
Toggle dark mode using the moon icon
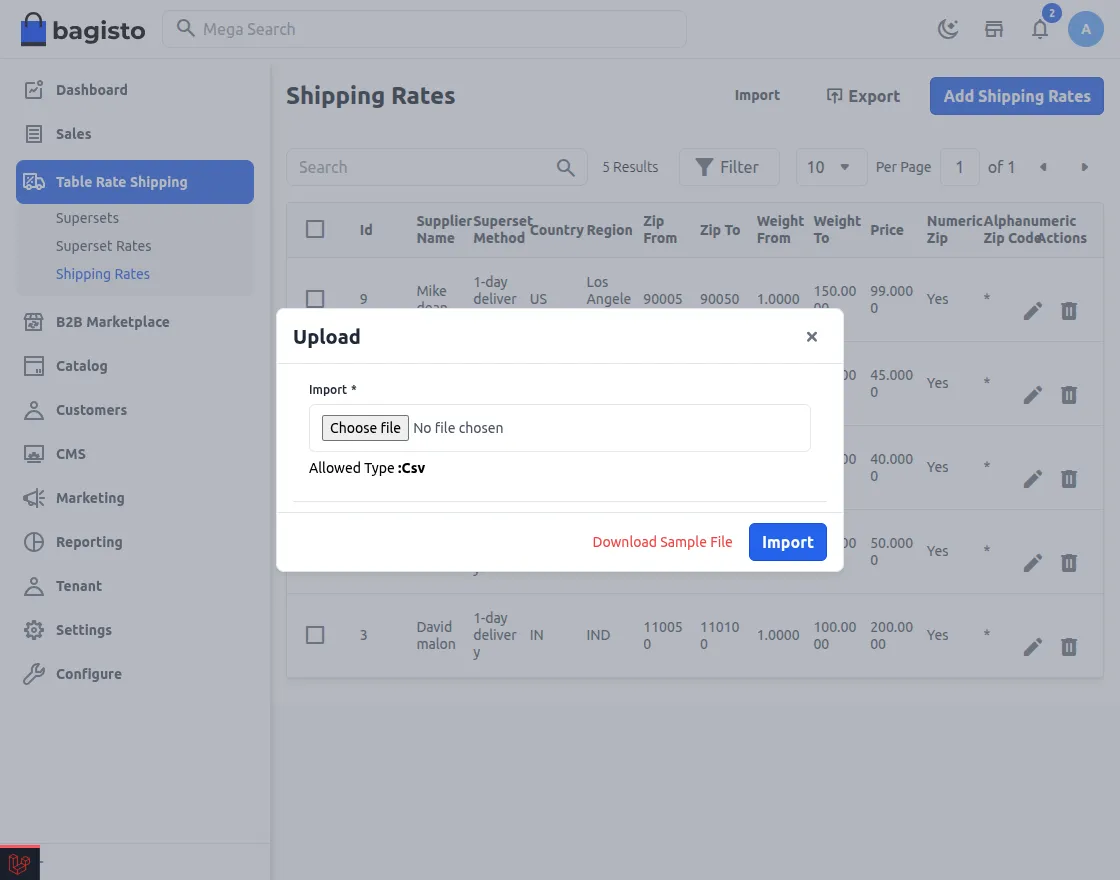pos(947,29)
